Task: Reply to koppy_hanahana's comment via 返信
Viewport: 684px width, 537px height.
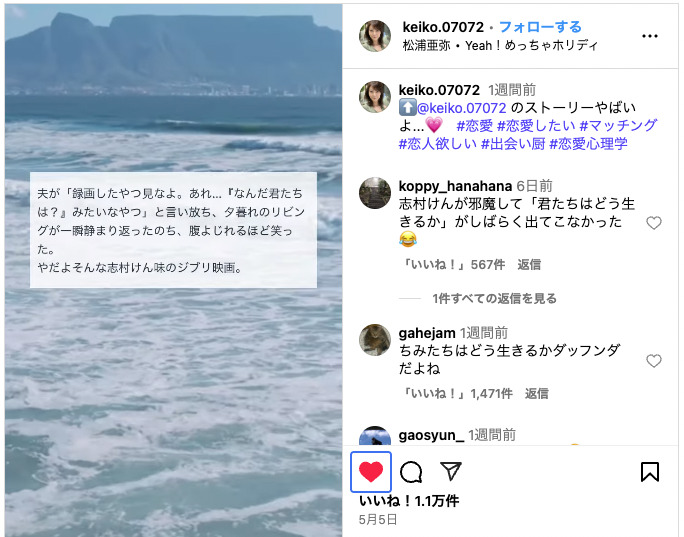Action: click(x=529, y=264)
